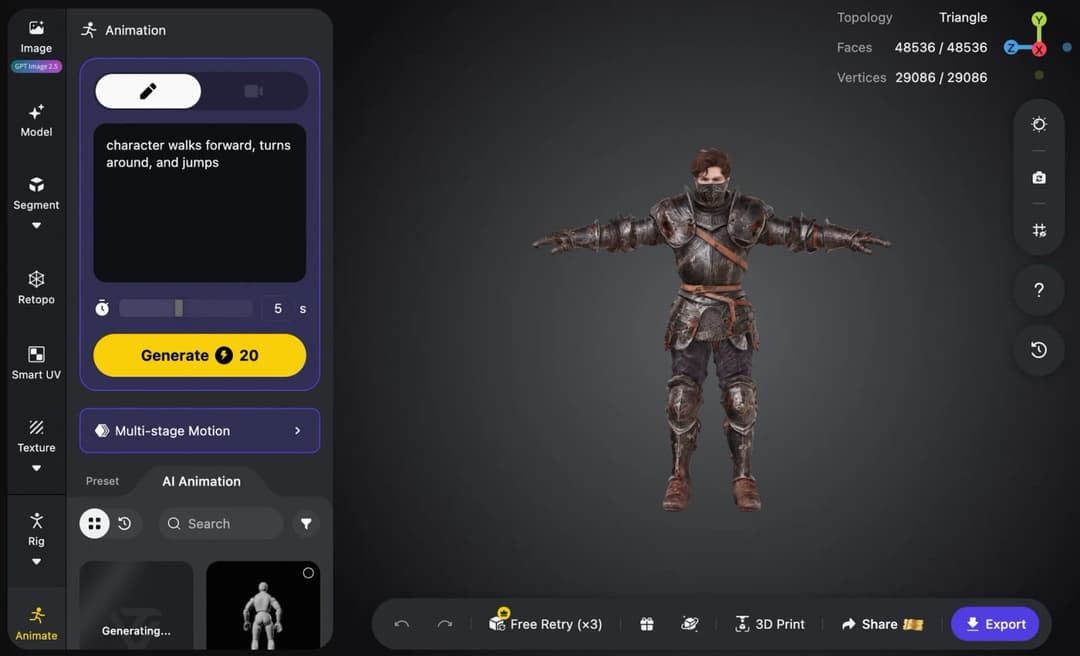Snap view to the X axis
The image size is (1080, 656).
[x=1039, y=49]
